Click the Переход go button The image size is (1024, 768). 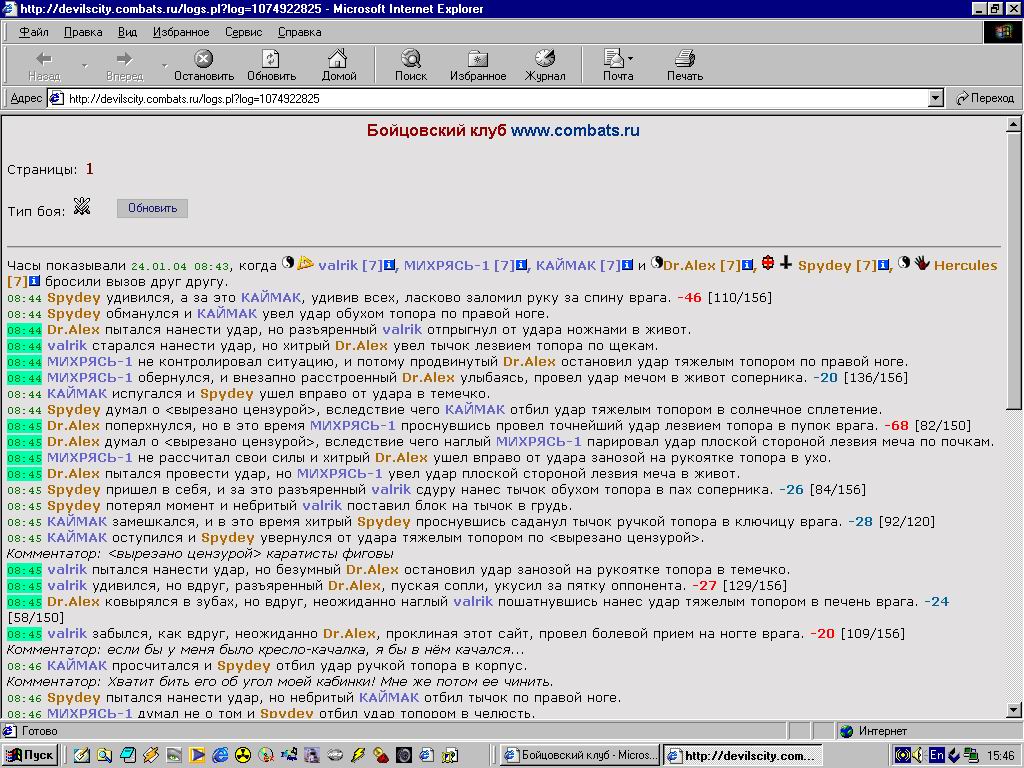tap(985, 99)
